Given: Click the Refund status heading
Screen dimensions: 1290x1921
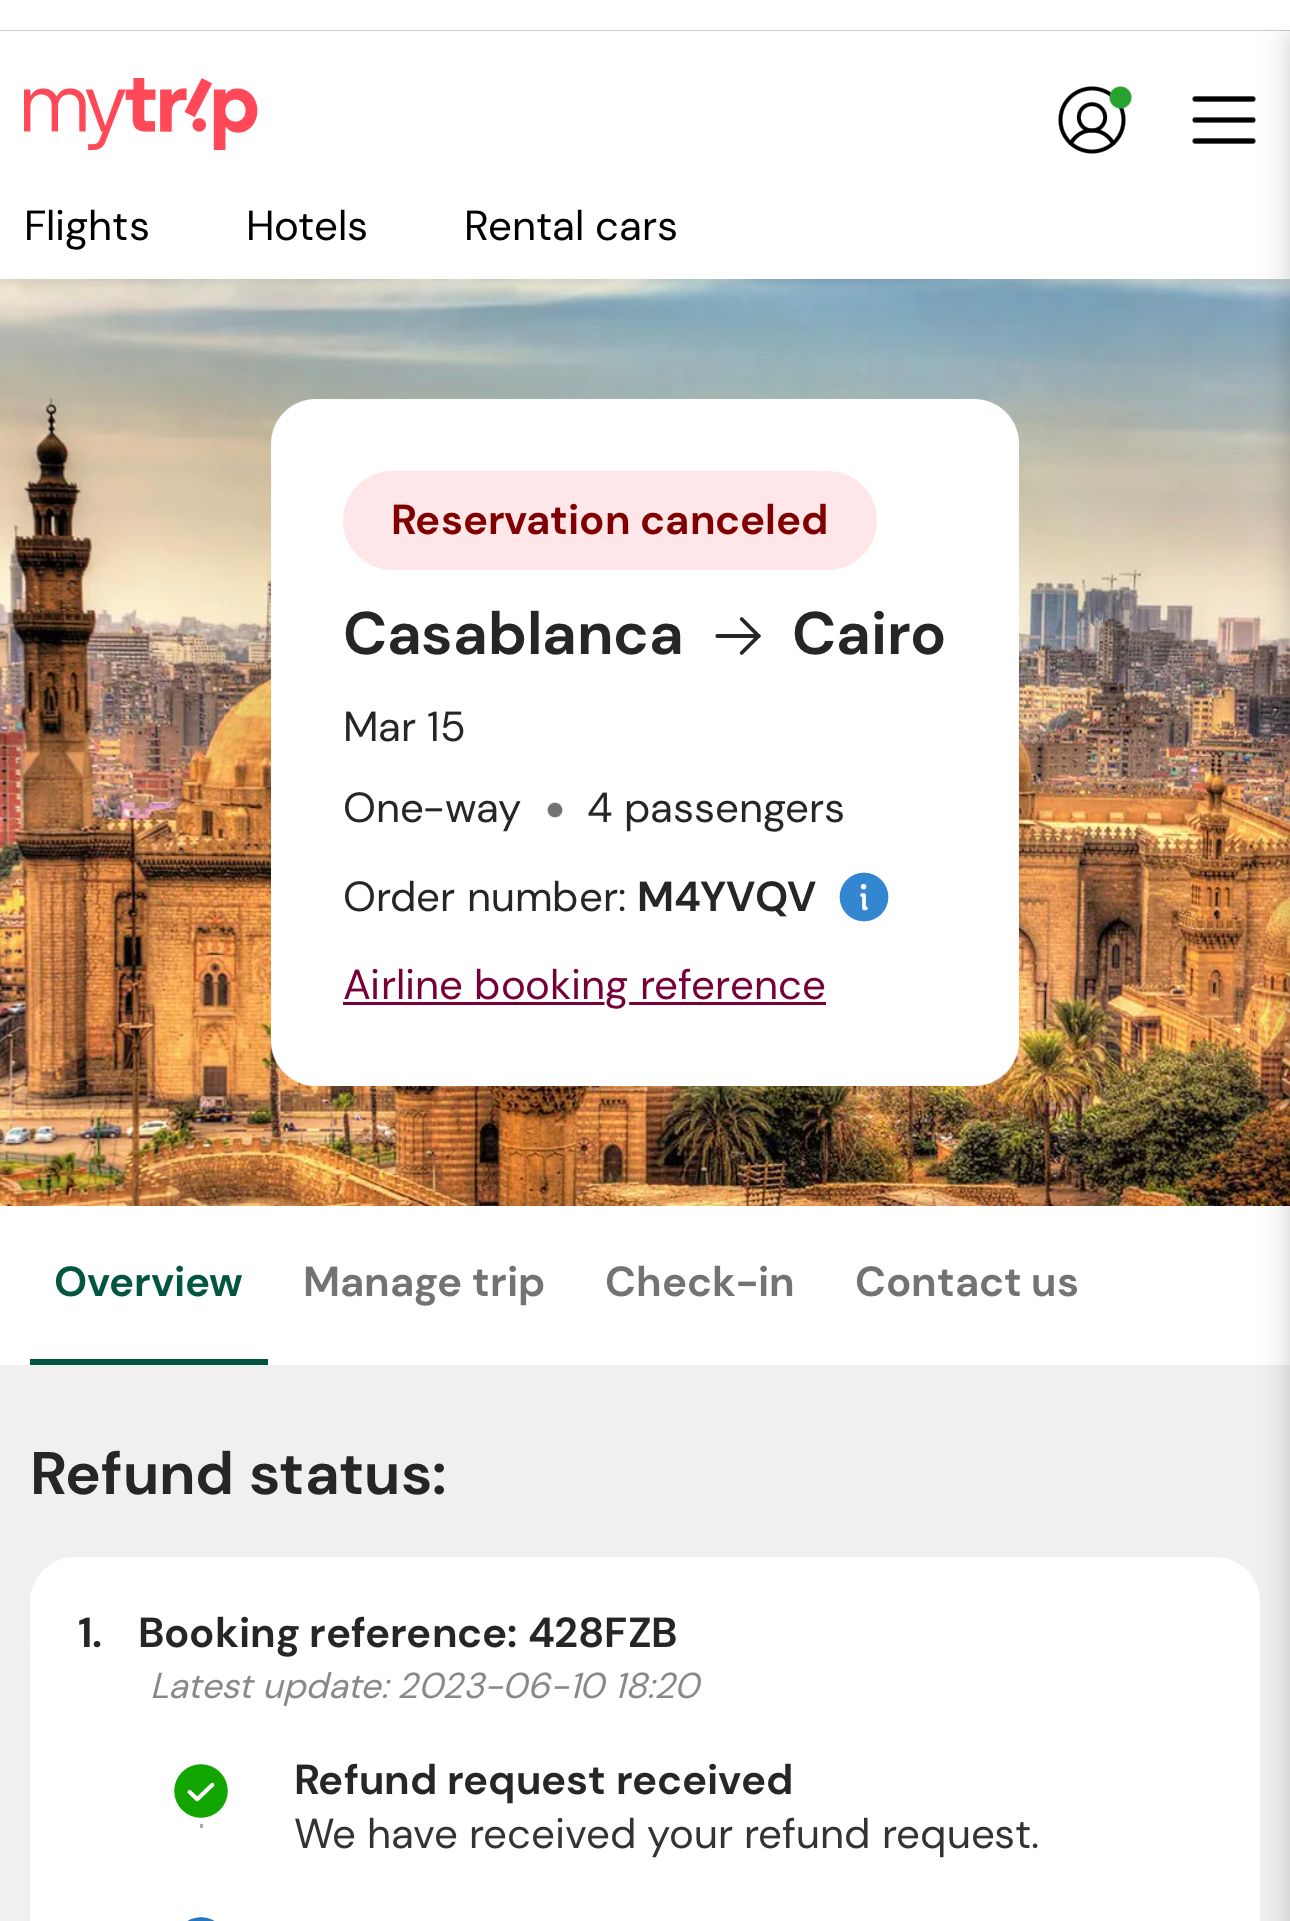Looking at the screenshot, I should 239,1474.
